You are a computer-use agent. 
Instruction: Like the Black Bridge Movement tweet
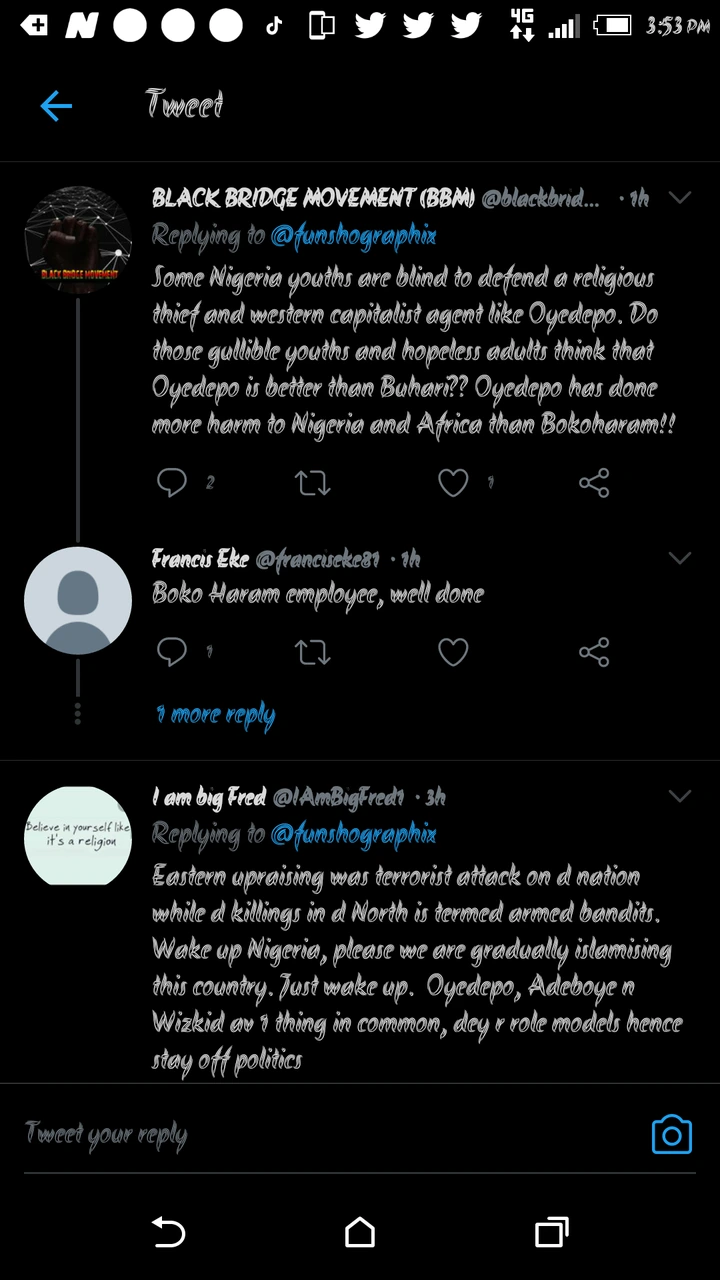453,484
